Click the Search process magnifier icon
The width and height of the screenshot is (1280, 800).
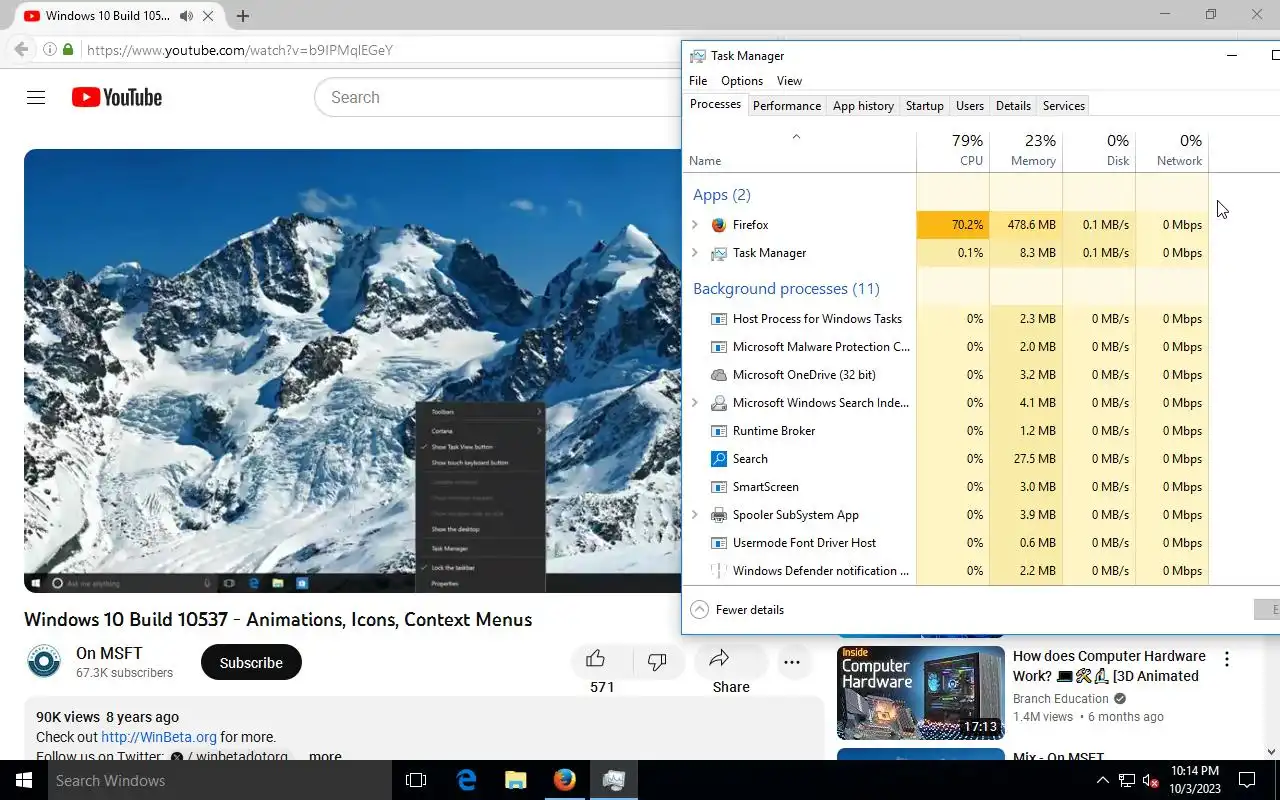click(x=718, y=459)
